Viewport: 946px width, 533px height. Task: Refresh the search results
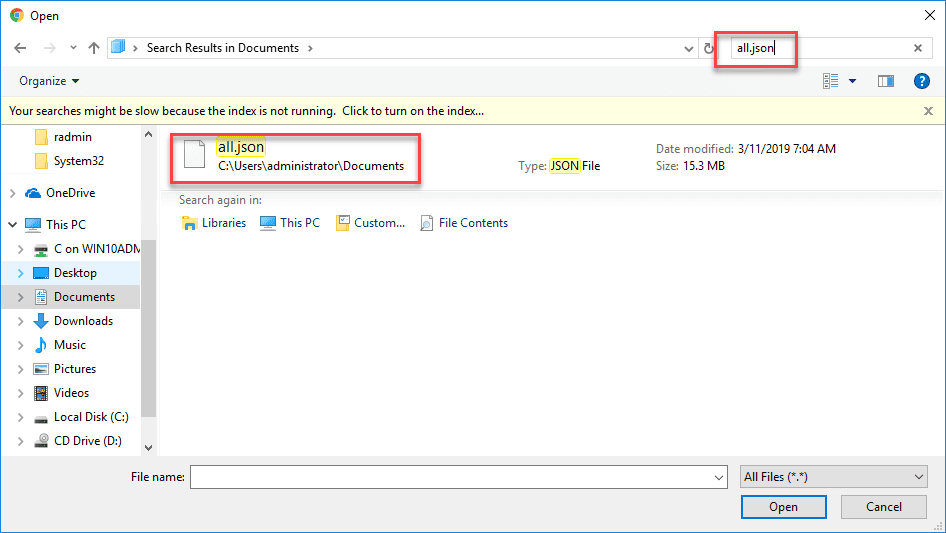(708, 48)
